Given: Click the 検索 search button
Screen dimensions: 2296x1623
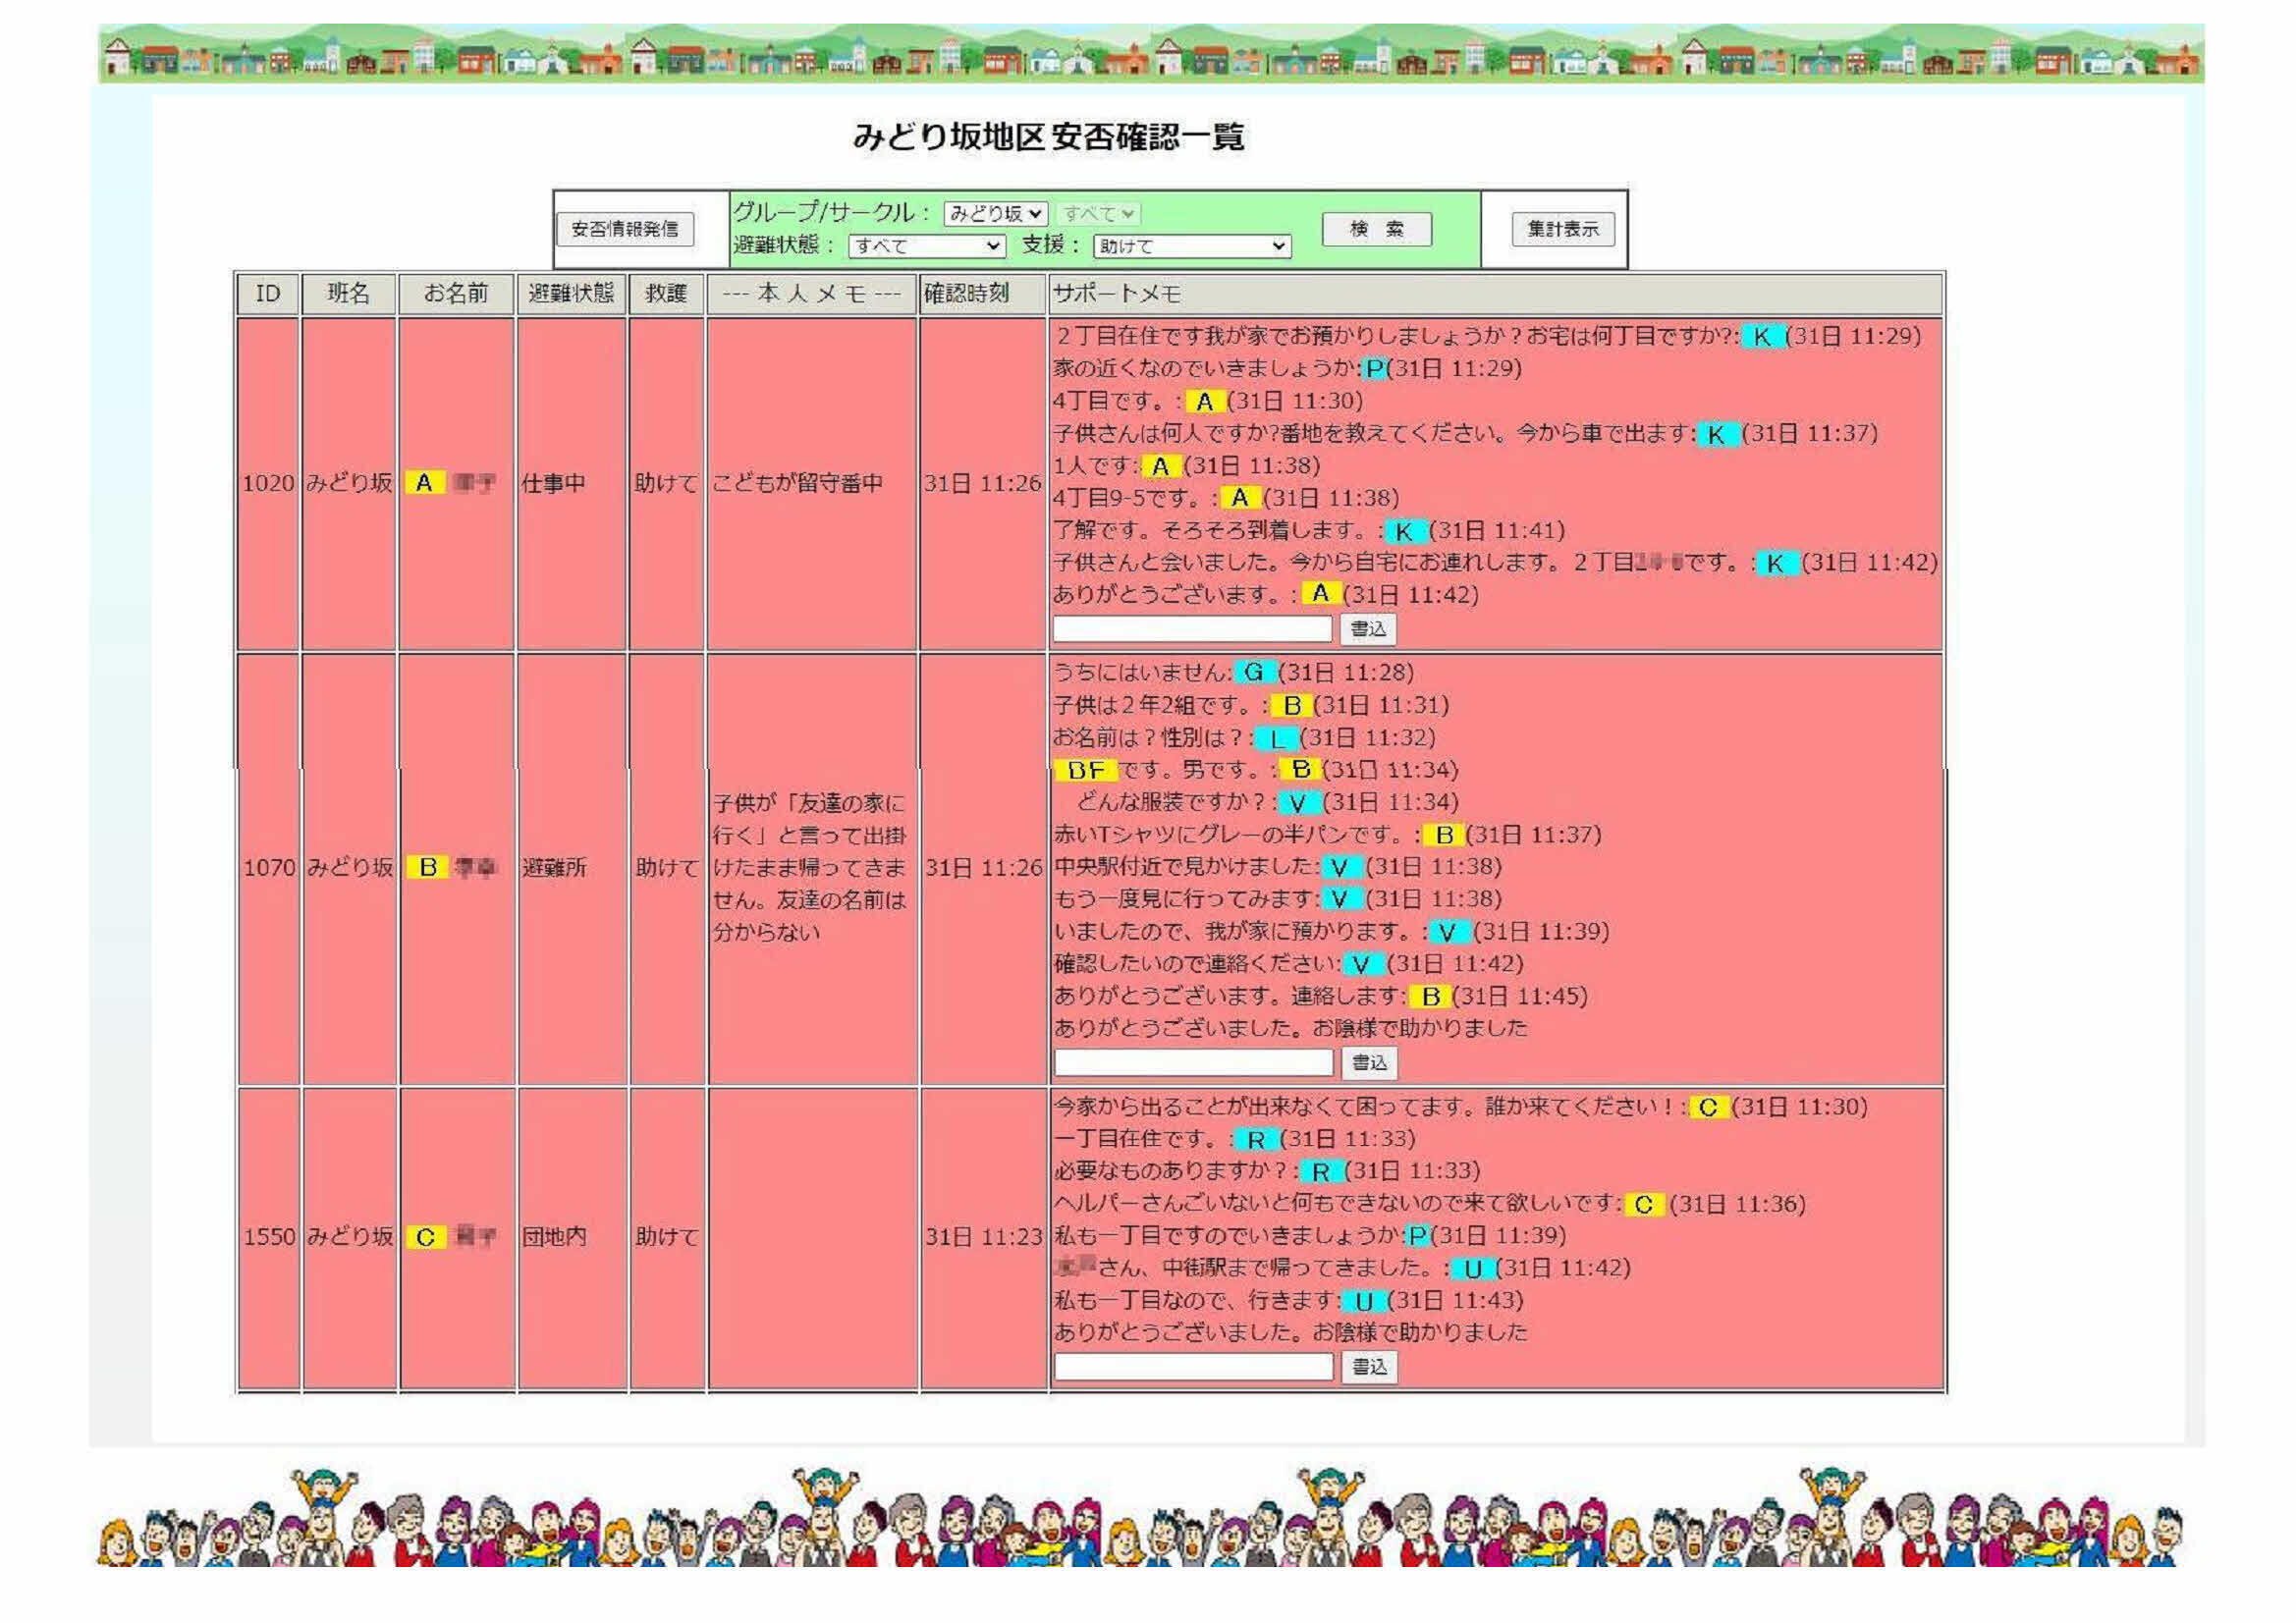Looking at the screenshot, I should pyautogui.click(x=1376, y=229).
